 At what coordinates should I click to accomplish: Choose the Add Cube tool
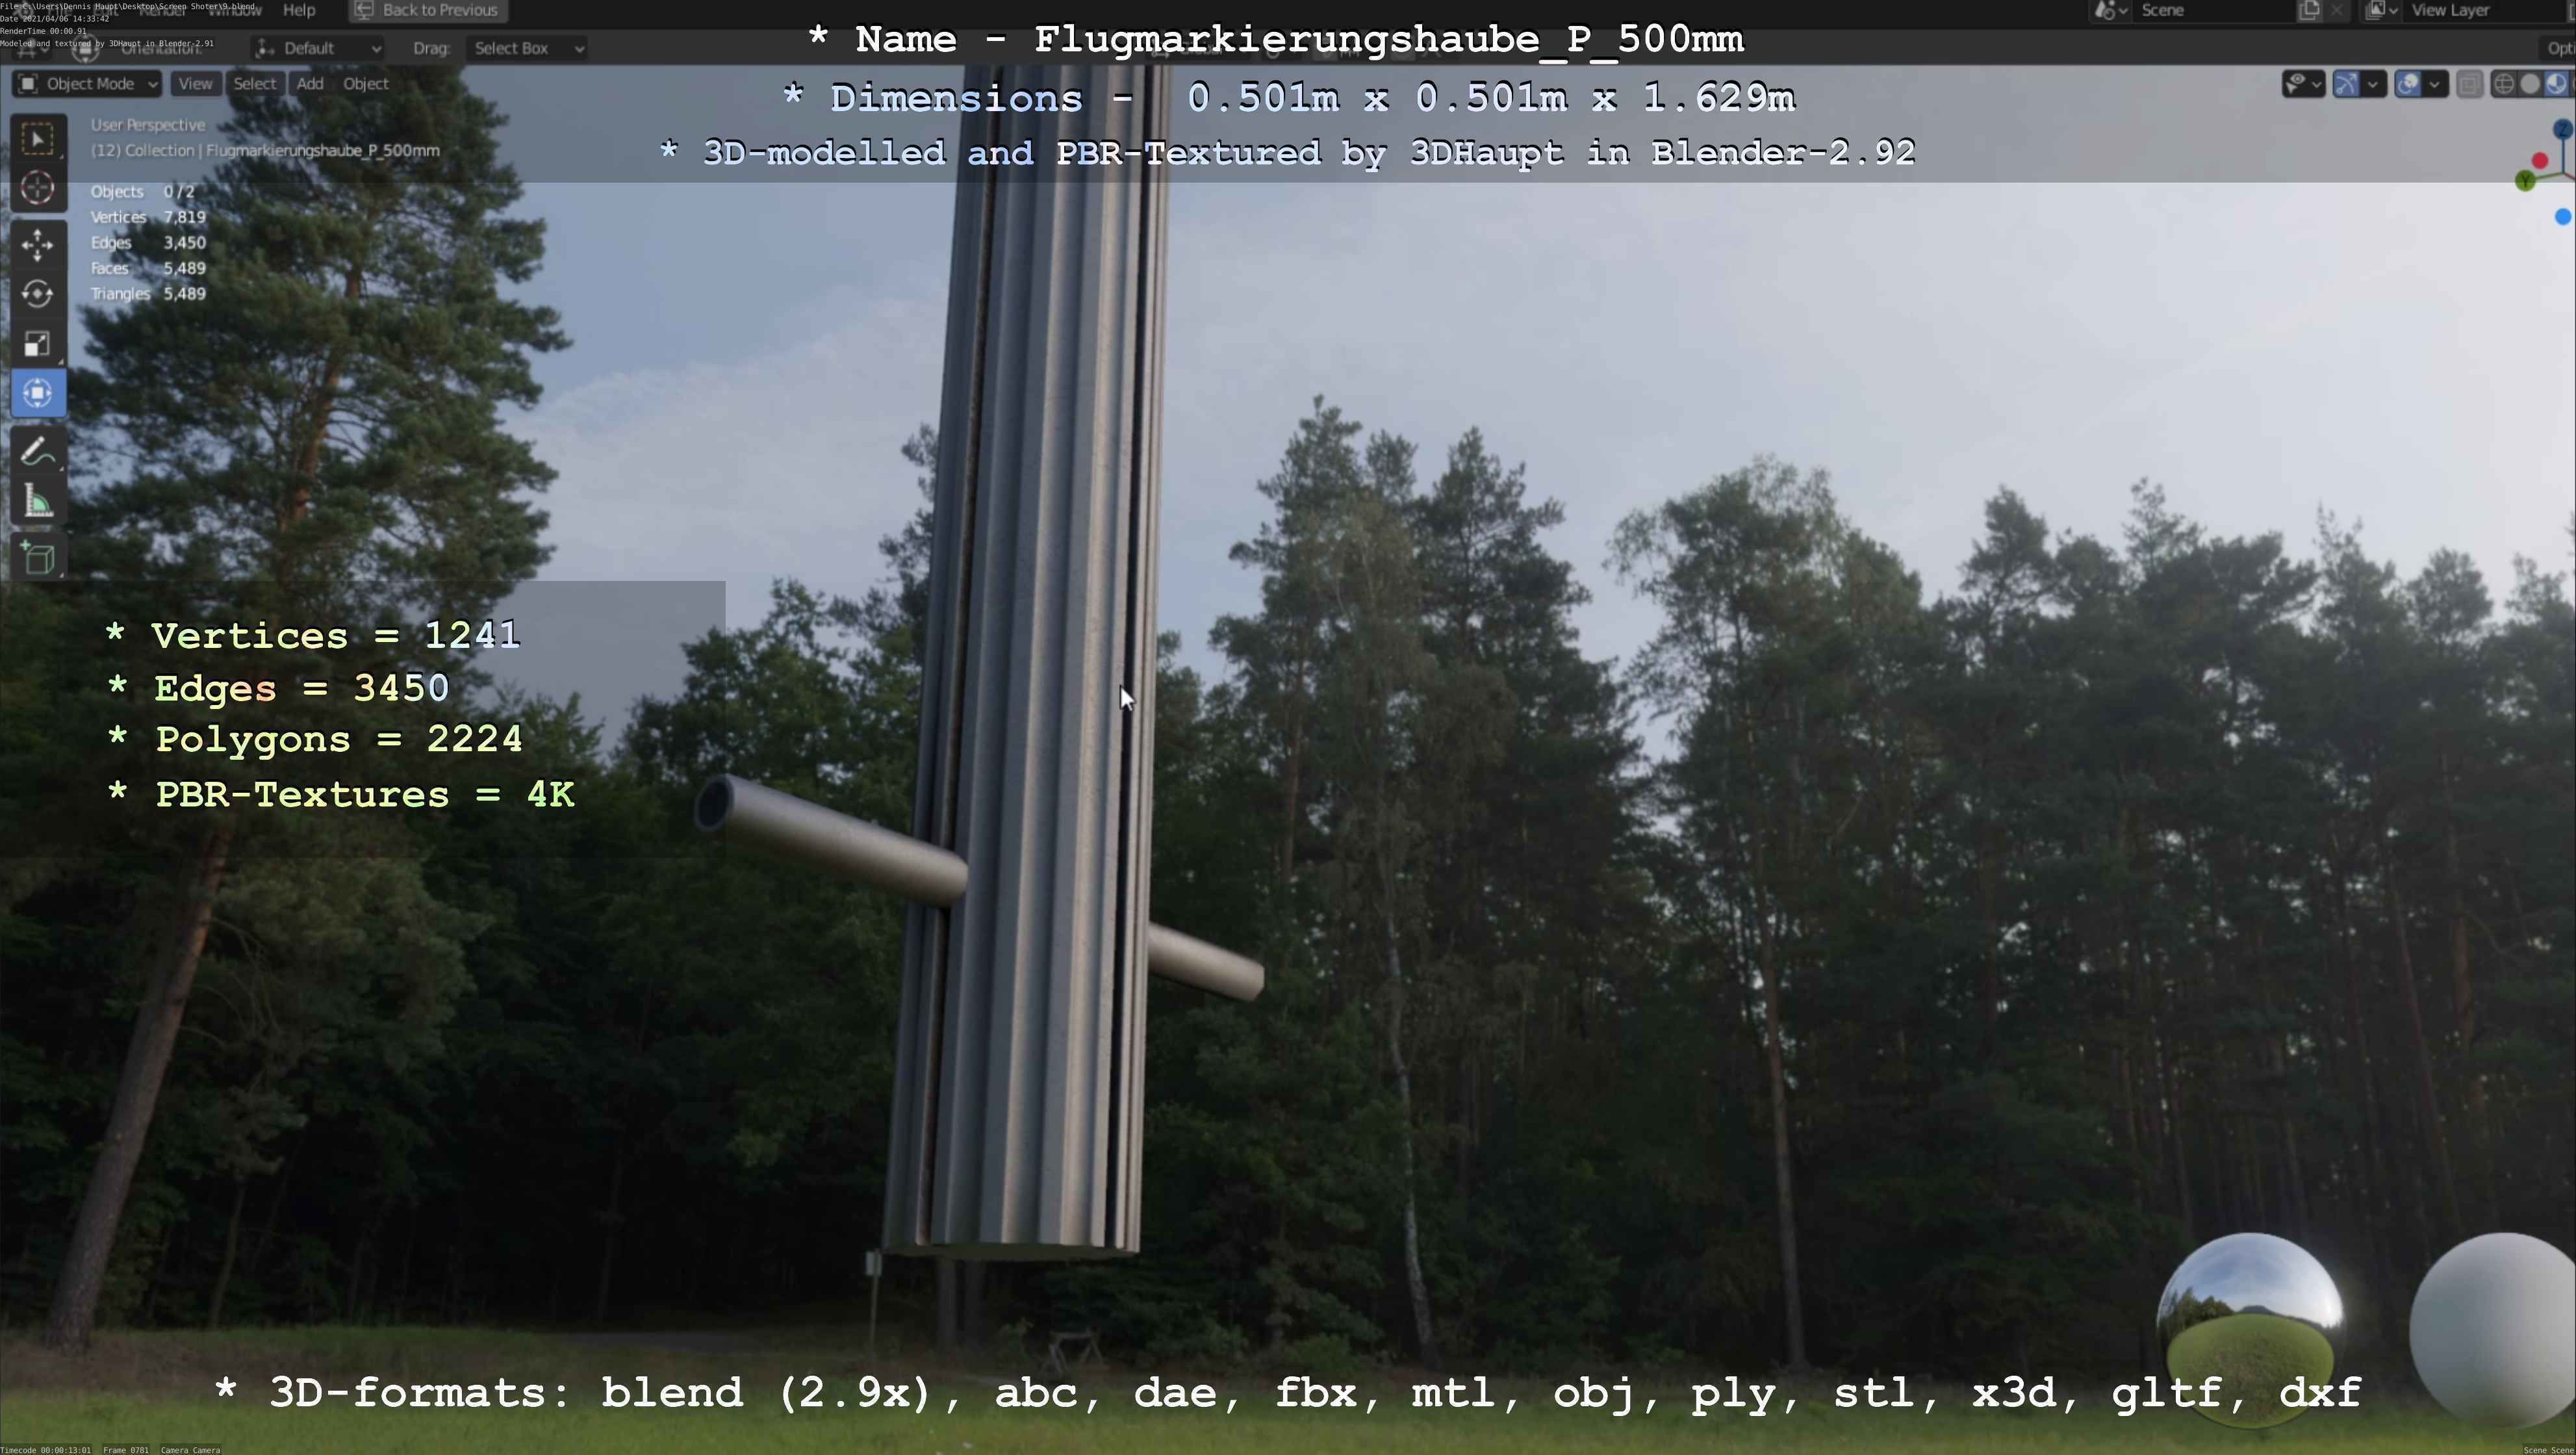[x=38, y=558]
